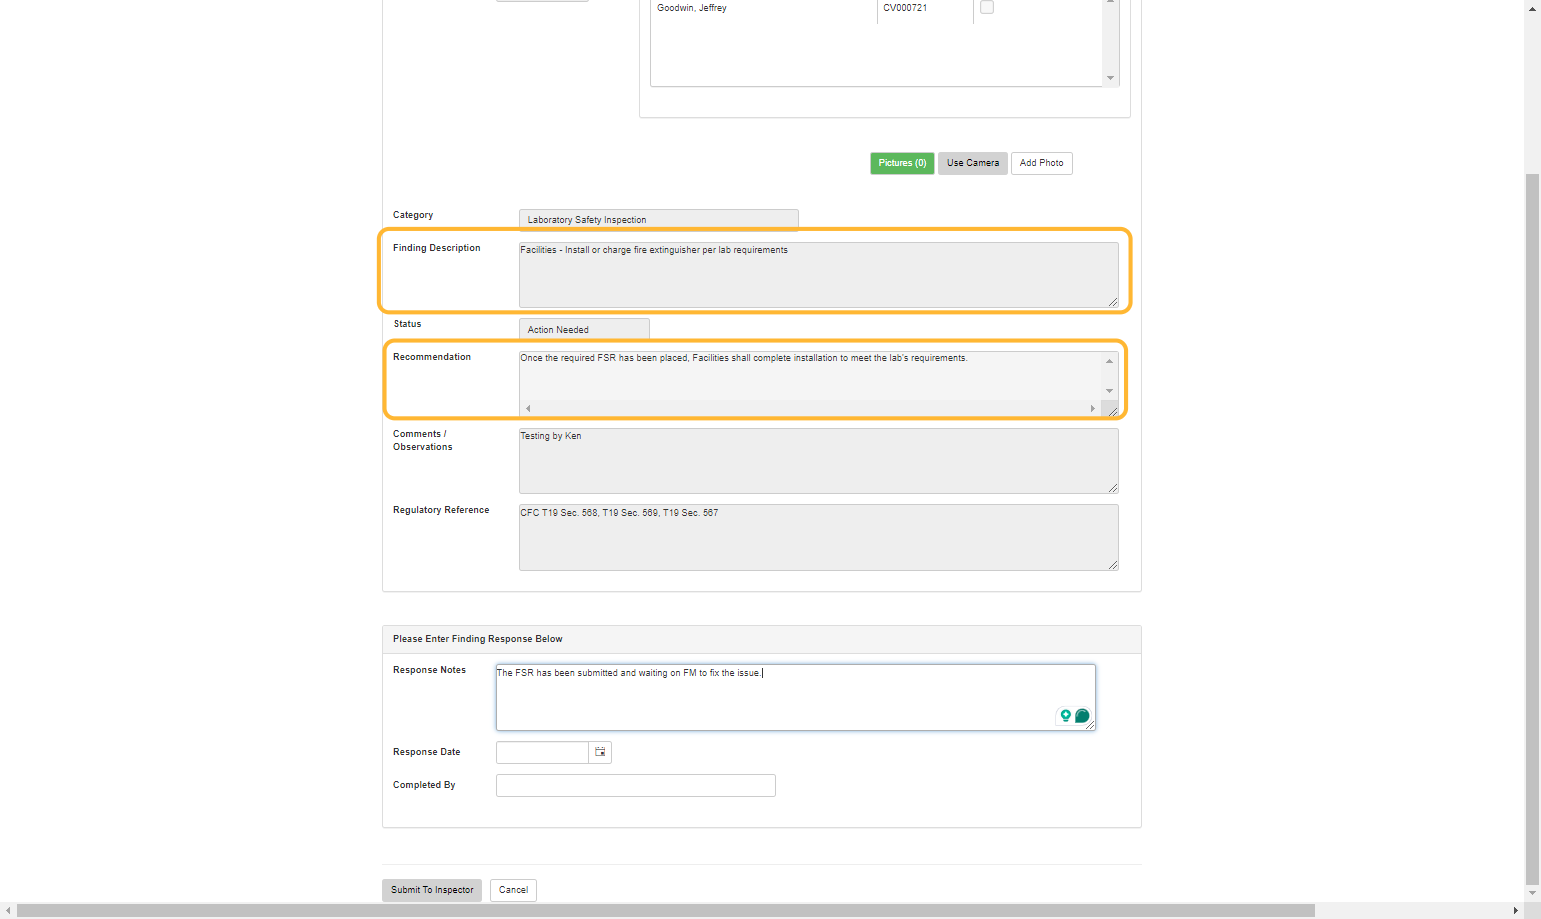The image size is (1541, 919).
Task: Click the Finding Description text area
Action: pos(819,274)
